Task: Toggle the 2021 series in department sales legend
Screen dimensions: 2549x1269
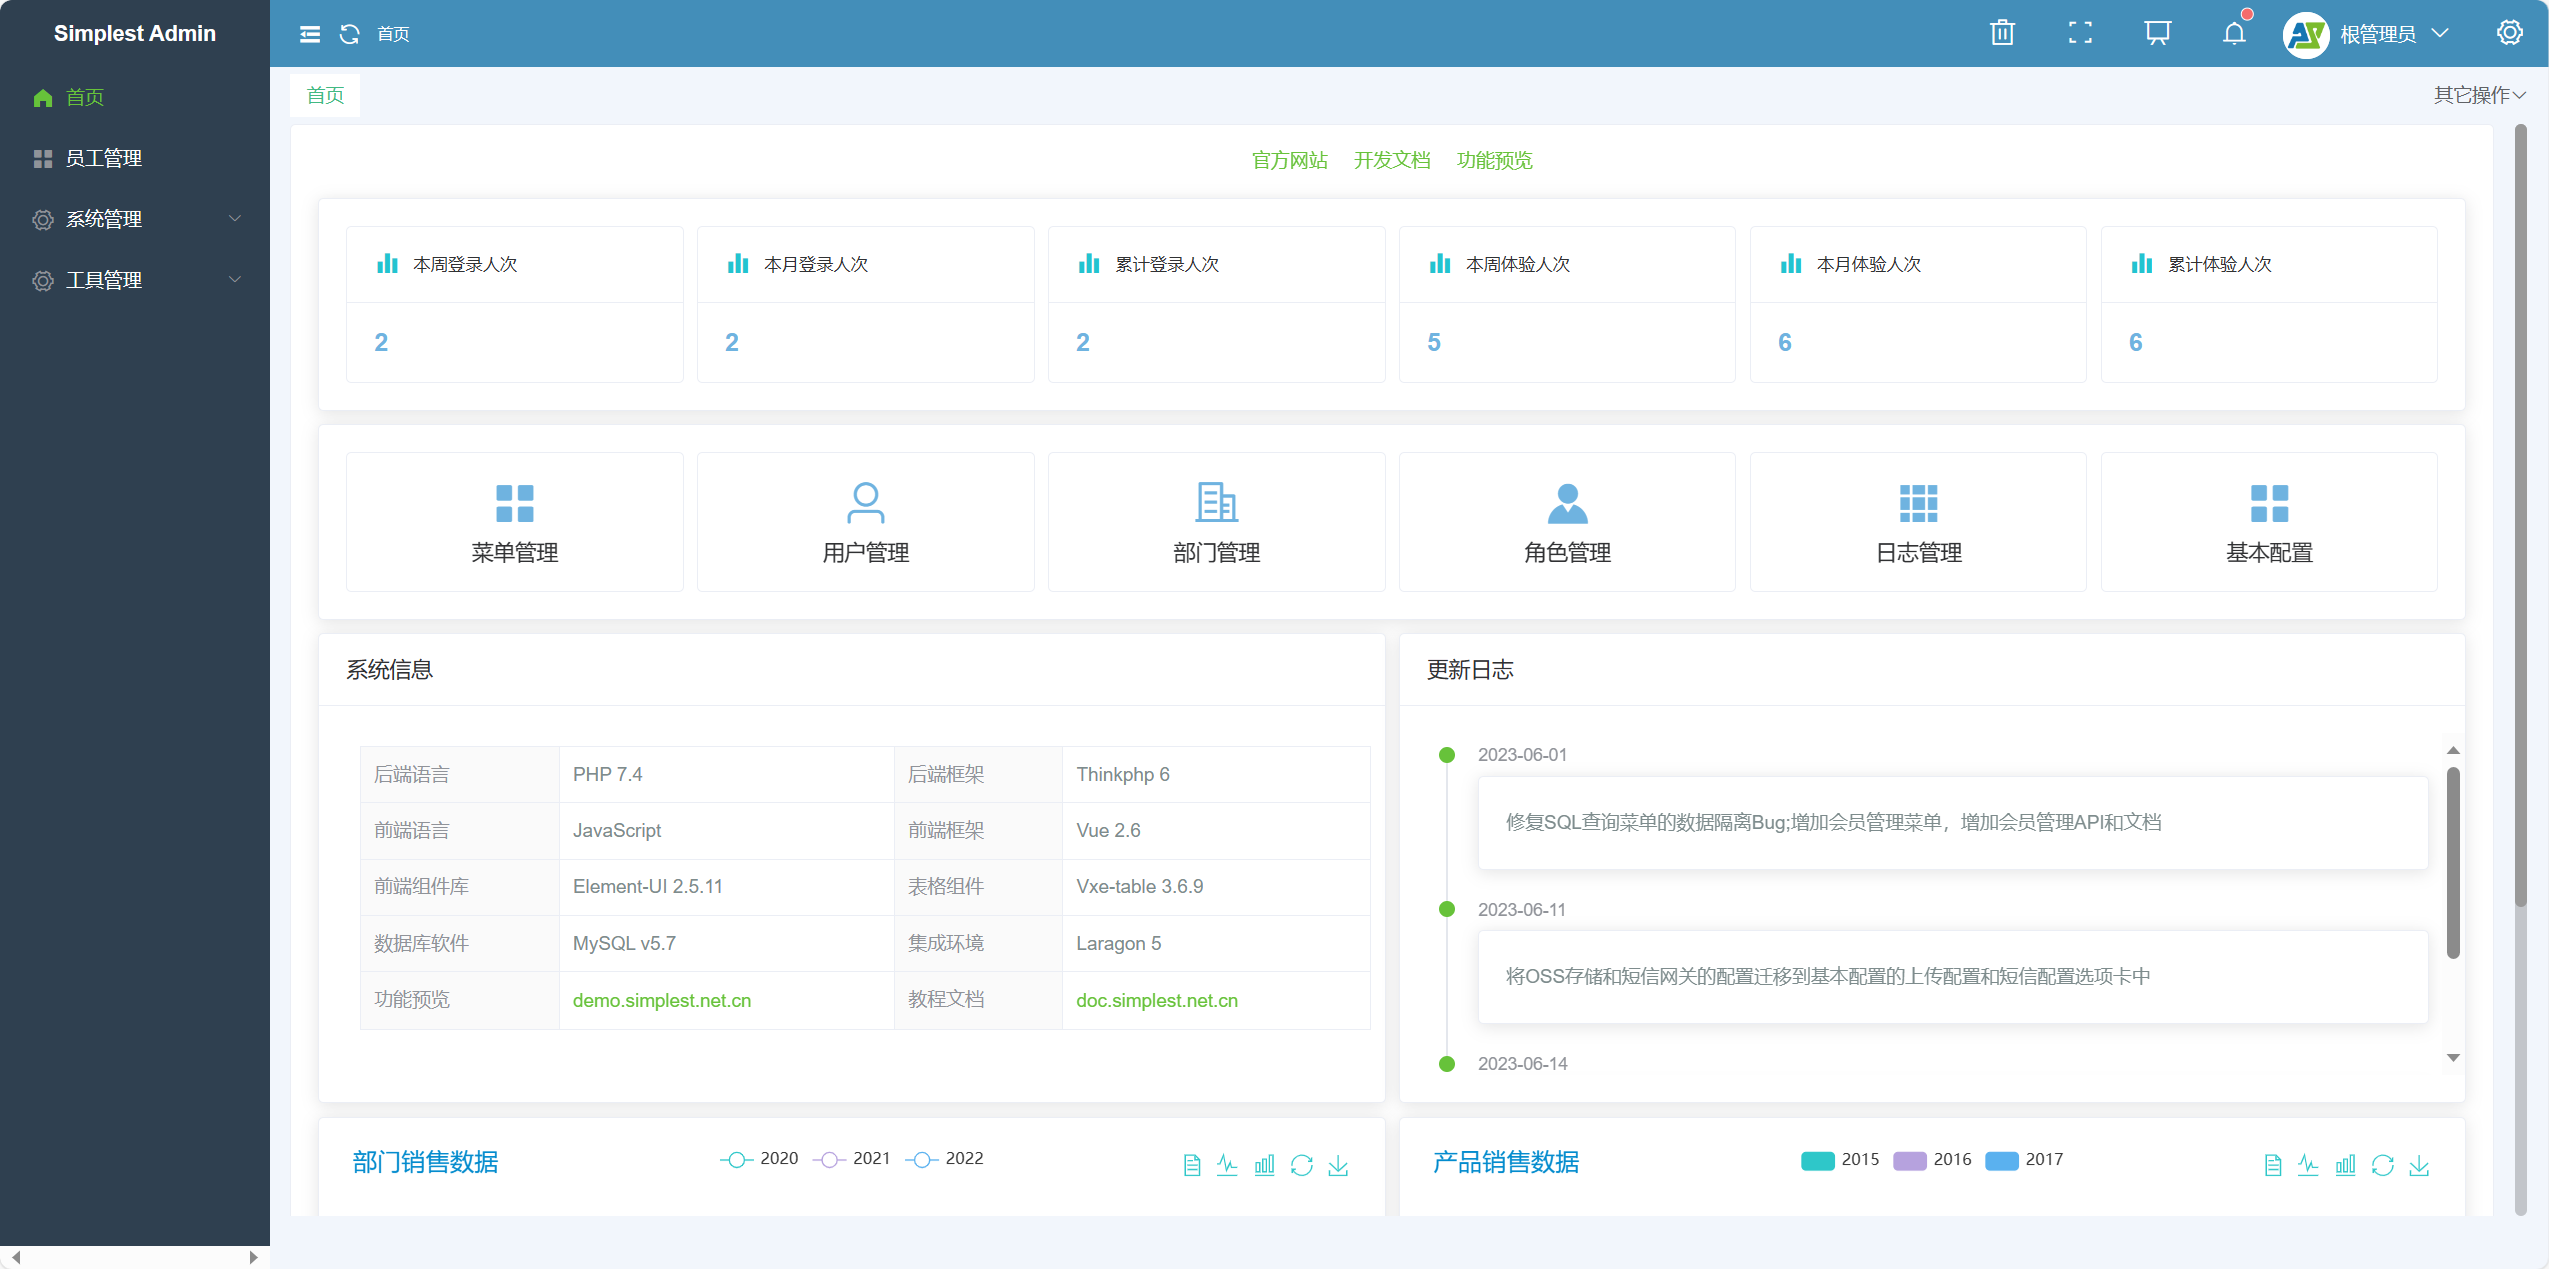Action: click(850, 1158)
